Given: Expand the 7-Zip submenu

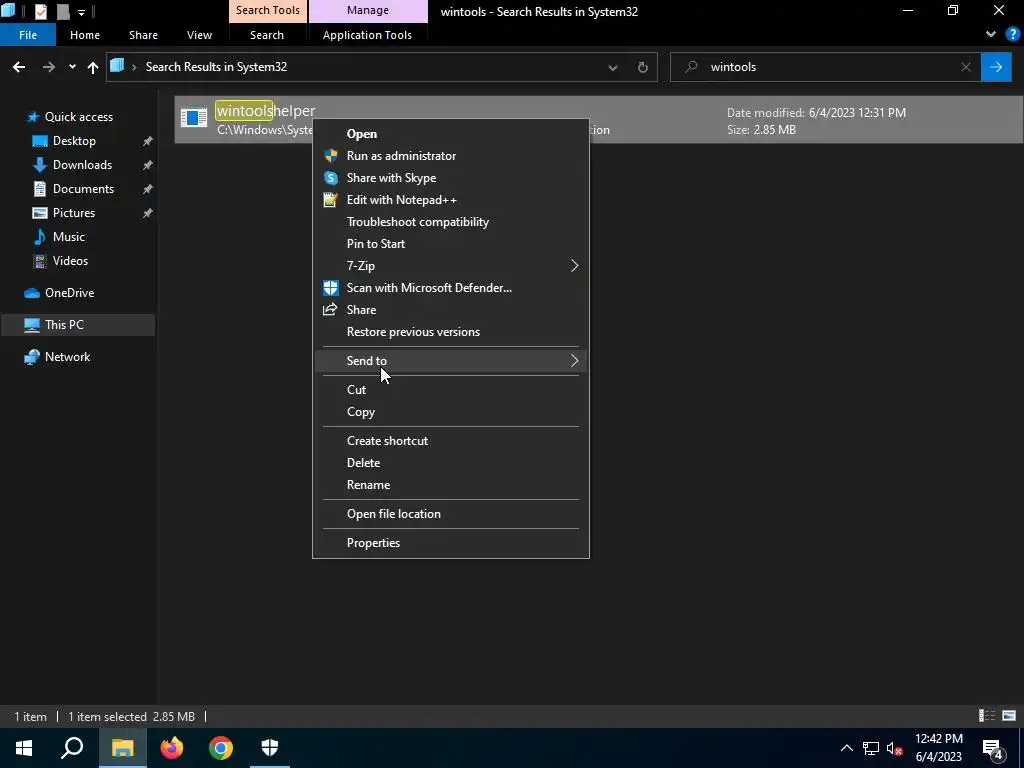Looking at the screenshot, I should [x=574, y=266].
